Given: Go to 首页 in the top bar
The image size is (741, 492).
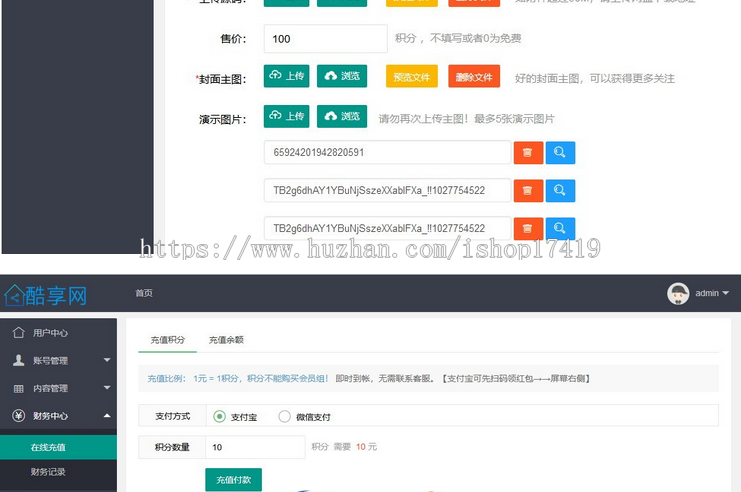Looking at the screenshot, I should (x=144, y=293).
